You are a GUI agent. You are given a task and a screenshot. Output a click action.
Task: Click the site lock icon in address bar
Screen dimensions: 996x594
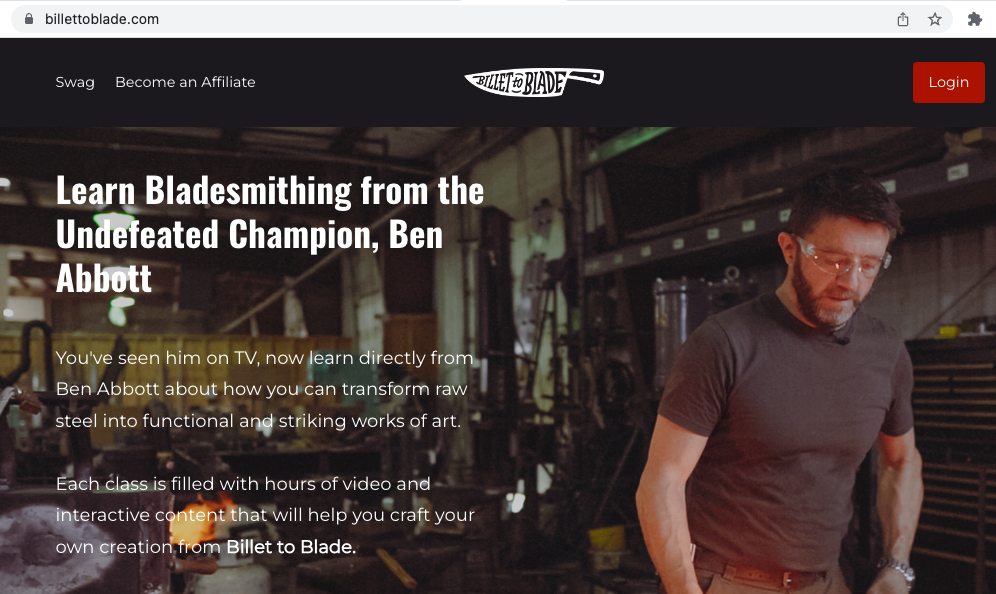(x=29, y=19)
